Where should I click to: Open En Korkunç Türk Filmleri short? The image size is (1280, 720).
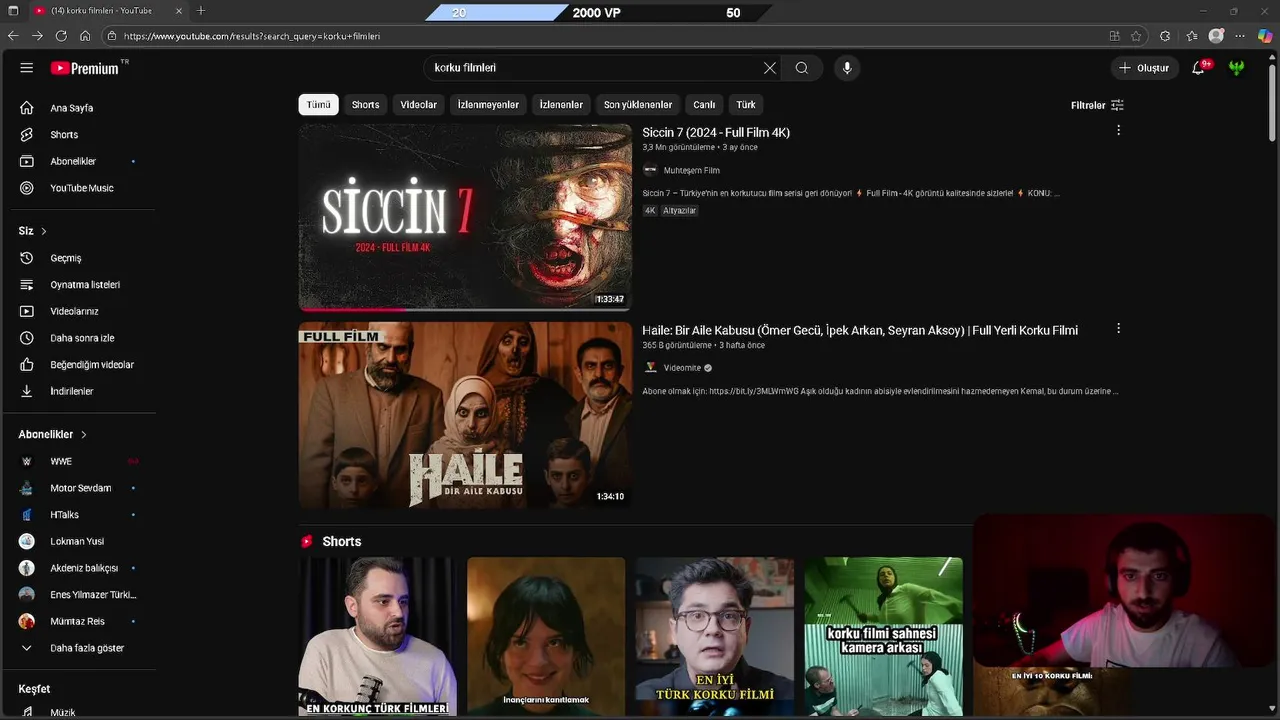click(377, 637)
